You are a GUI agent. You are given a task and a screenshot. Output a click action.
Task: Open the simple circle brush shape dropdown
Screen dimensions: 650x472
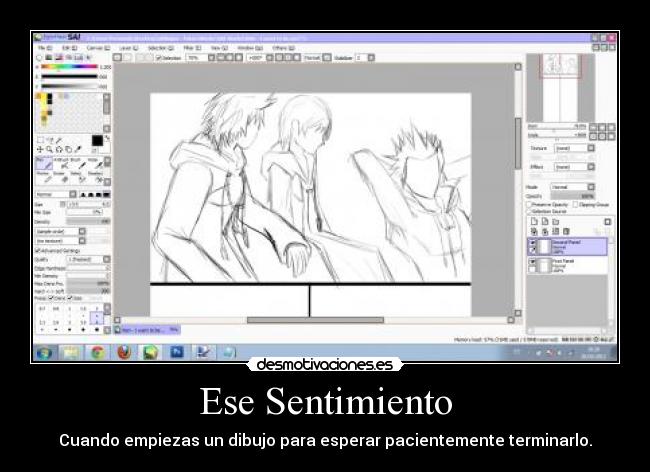(61, 231)
